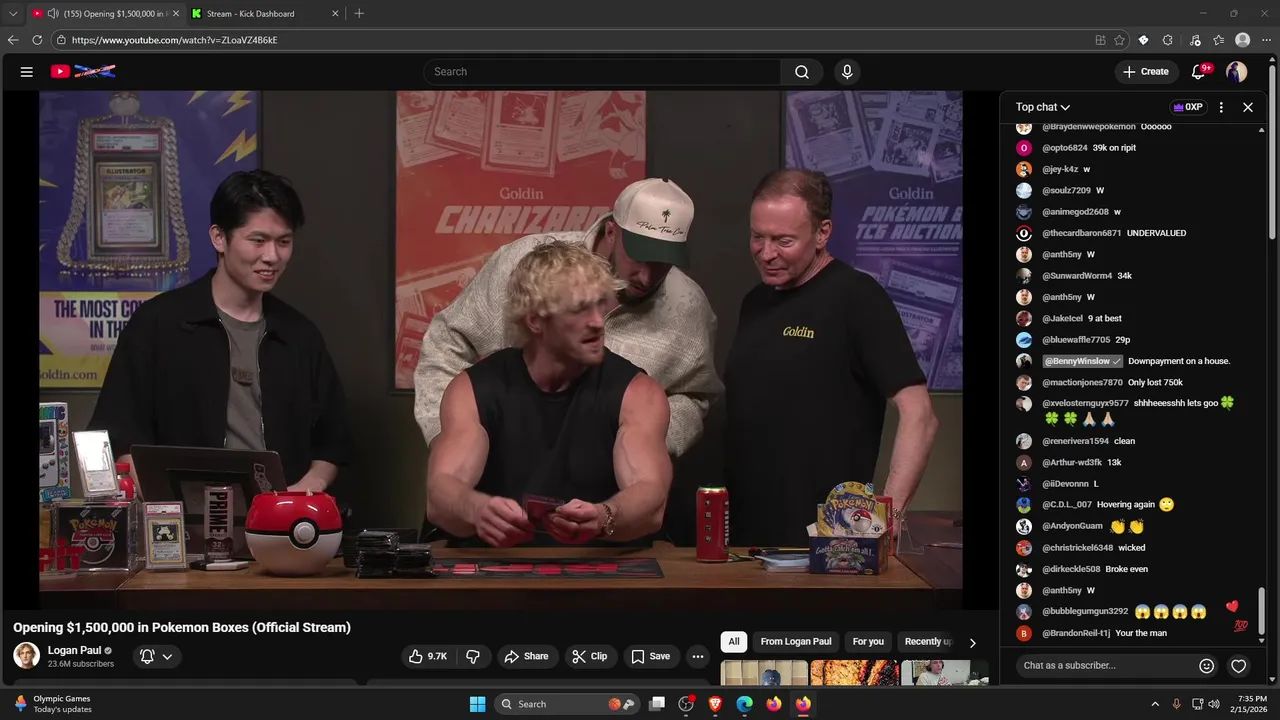Open live chat more options menu
1280x720 pixels.
point(1221,107)
